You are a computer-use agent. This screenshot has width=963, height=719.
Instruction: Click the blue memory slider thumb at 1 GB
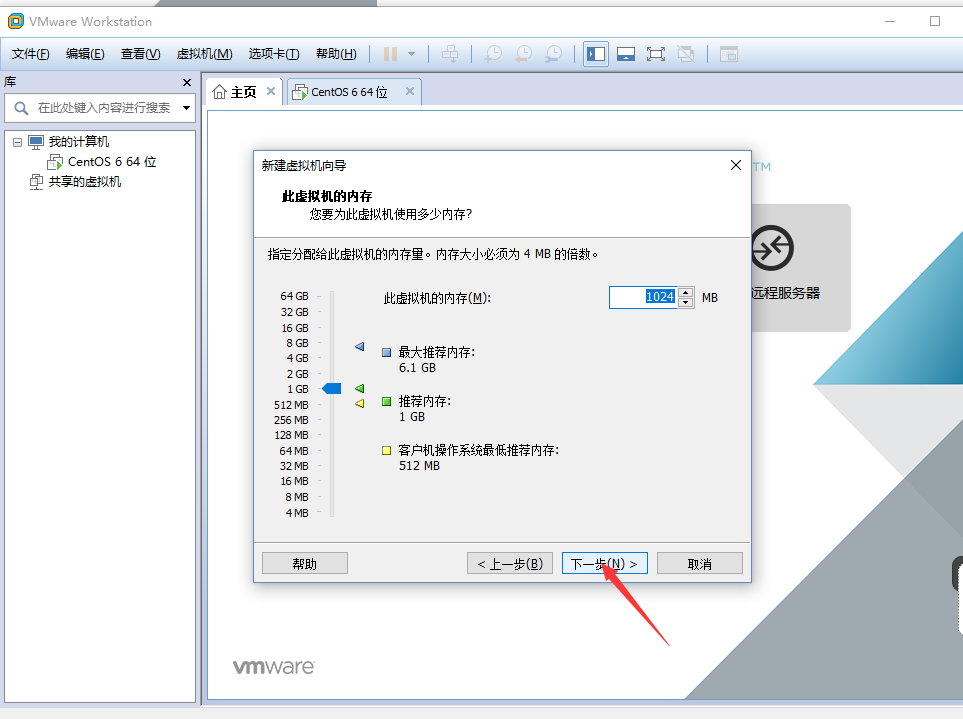point(332,389)
